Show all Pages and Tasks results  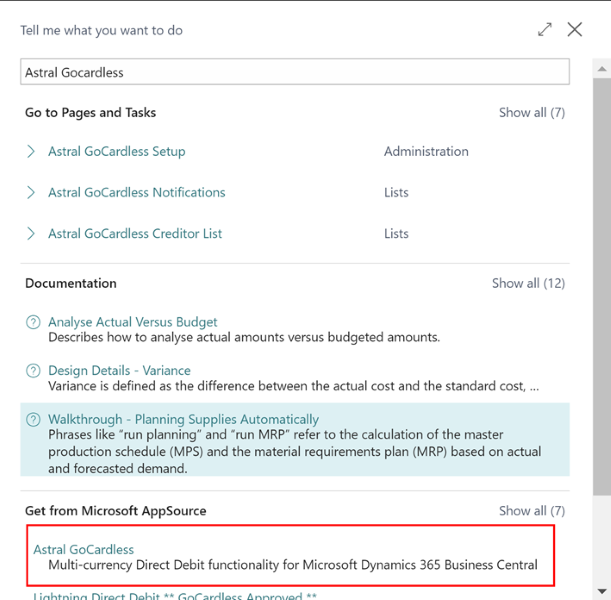click(x=531, y=113)
